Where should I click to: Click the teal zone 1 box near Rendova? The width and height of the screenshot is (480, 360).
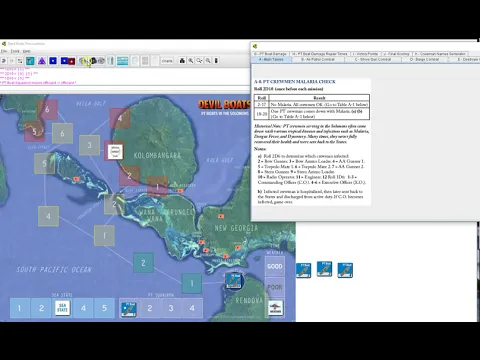coord(192,283)
